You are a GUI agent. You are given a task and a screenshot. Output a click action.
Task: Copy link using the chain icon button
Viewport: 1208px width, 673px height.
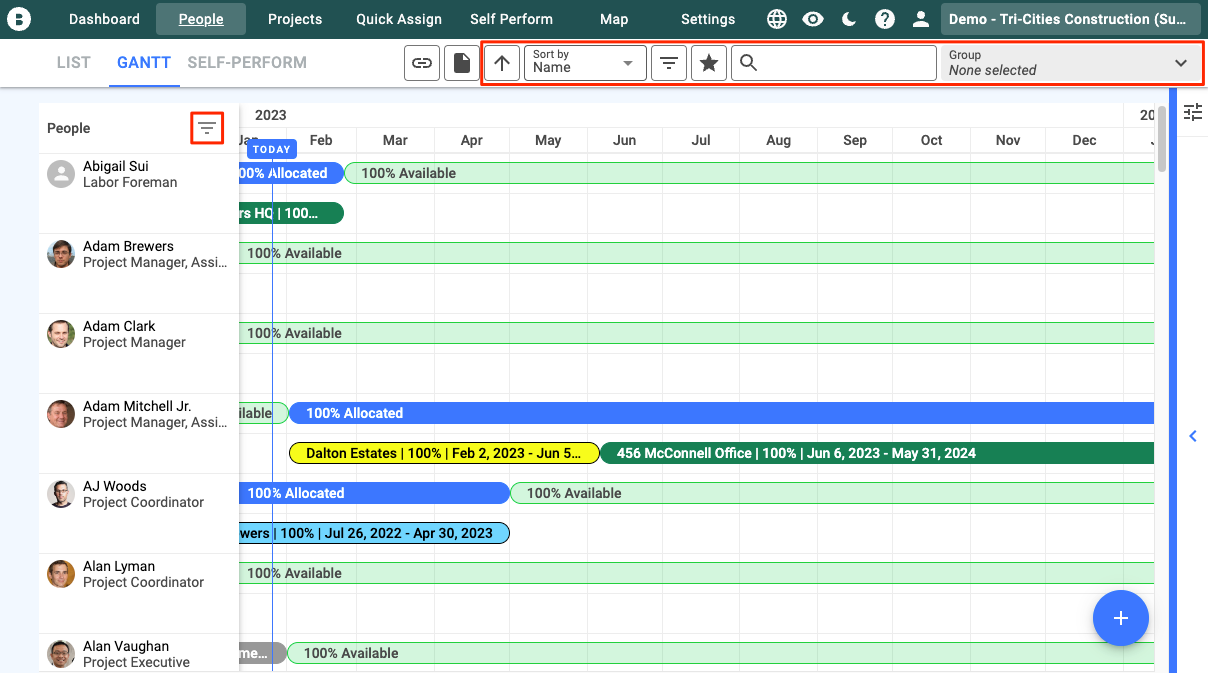point(423,63)
